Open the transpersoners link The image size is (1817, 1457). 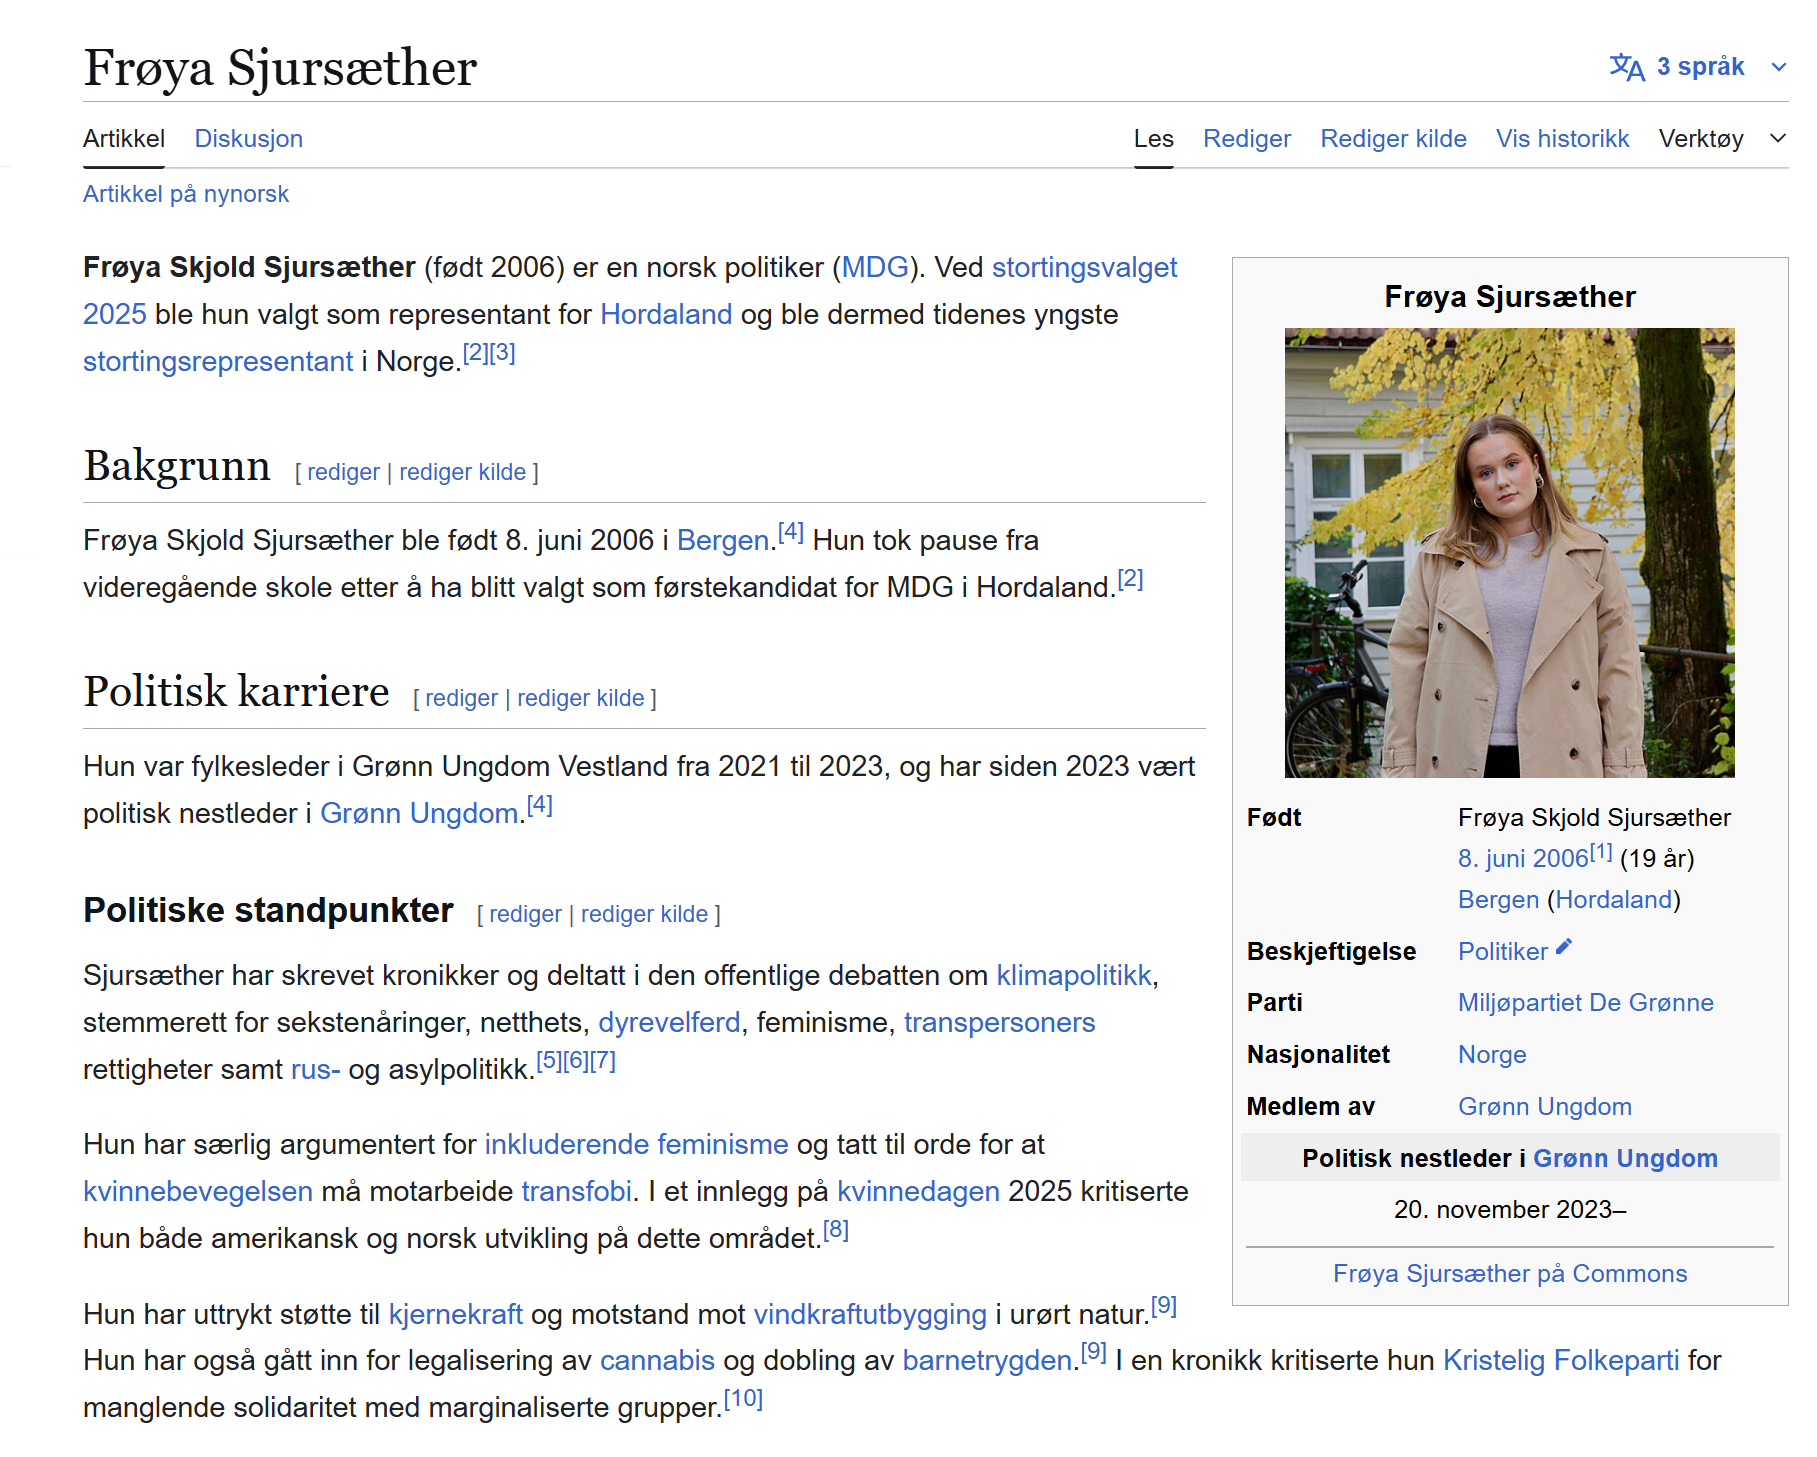pyautogui.click(x=1000, y=1022)
